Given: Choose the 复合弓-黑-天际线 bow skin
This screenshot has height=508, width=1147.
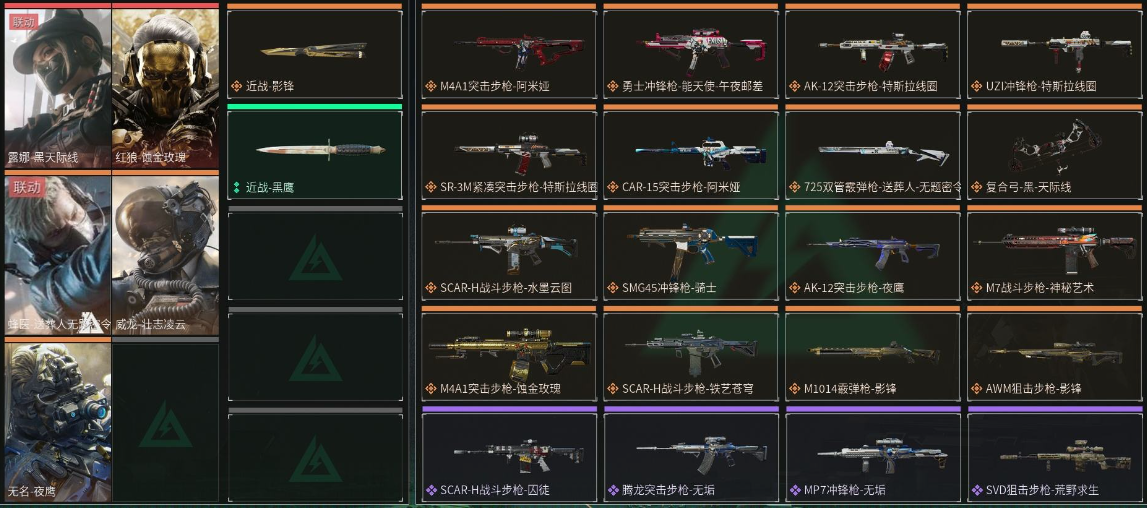Looking at the screenshot, I should (1055, 154).
